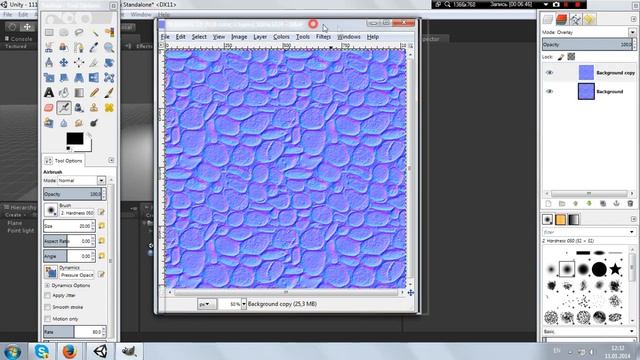Select the Cage Transform tool
The image size is (640, 360).
pyautogui.click(x=109, y=78)
